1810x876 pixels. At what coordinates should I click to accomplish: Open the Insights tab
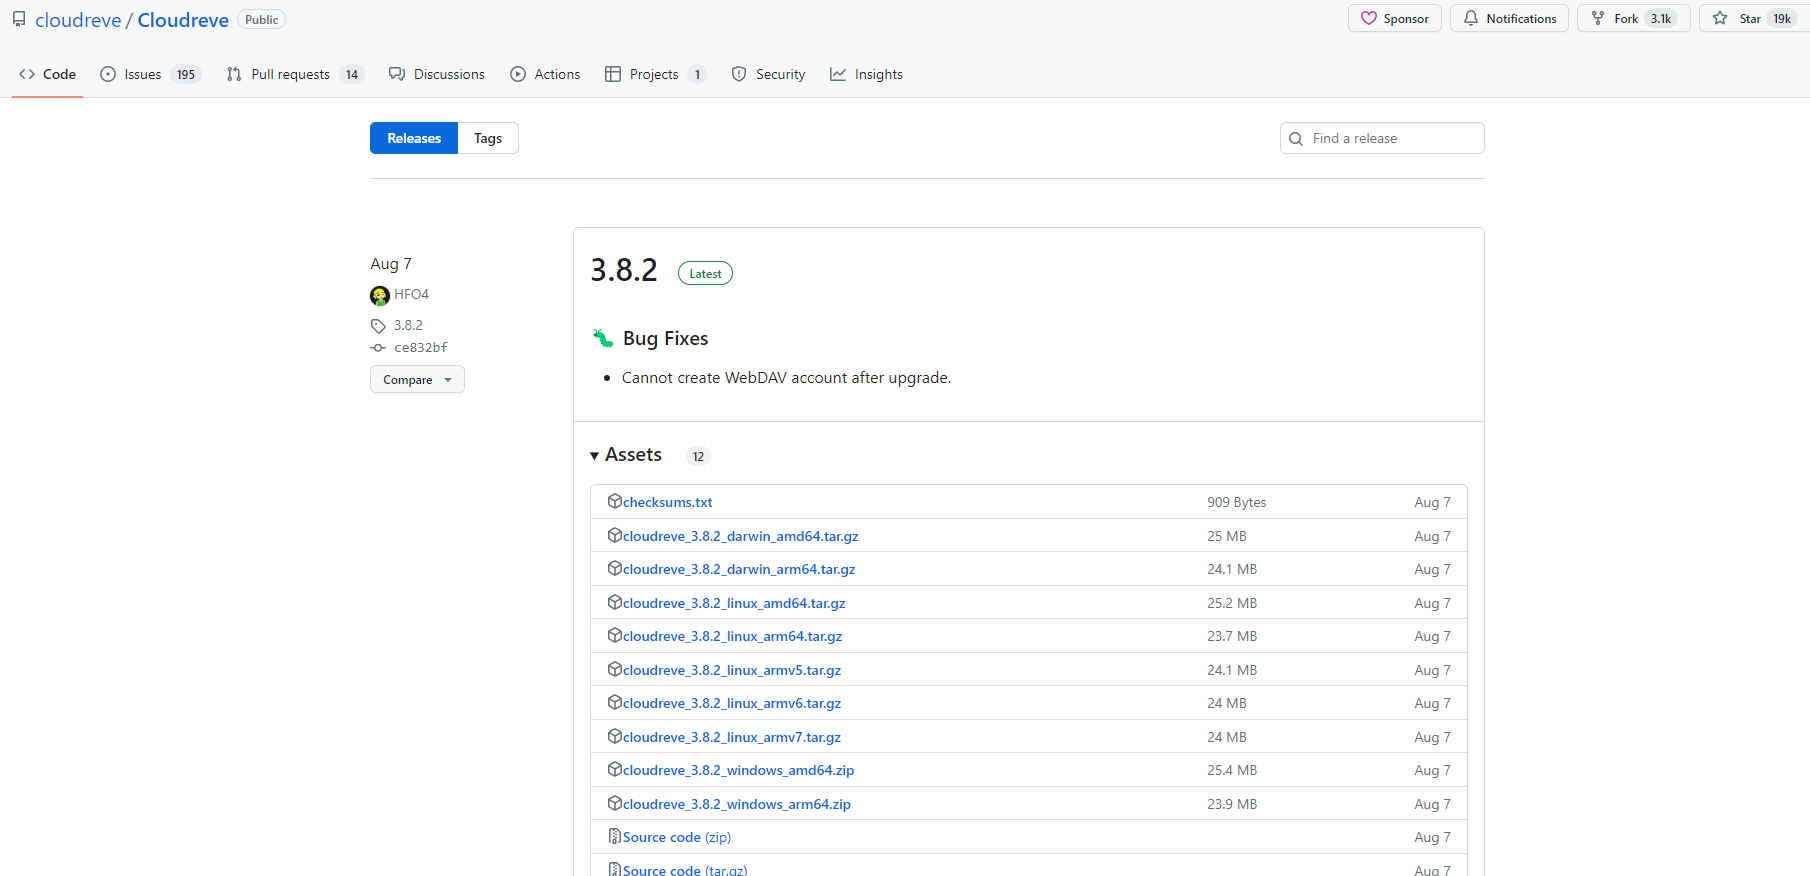tap(866, 74)
